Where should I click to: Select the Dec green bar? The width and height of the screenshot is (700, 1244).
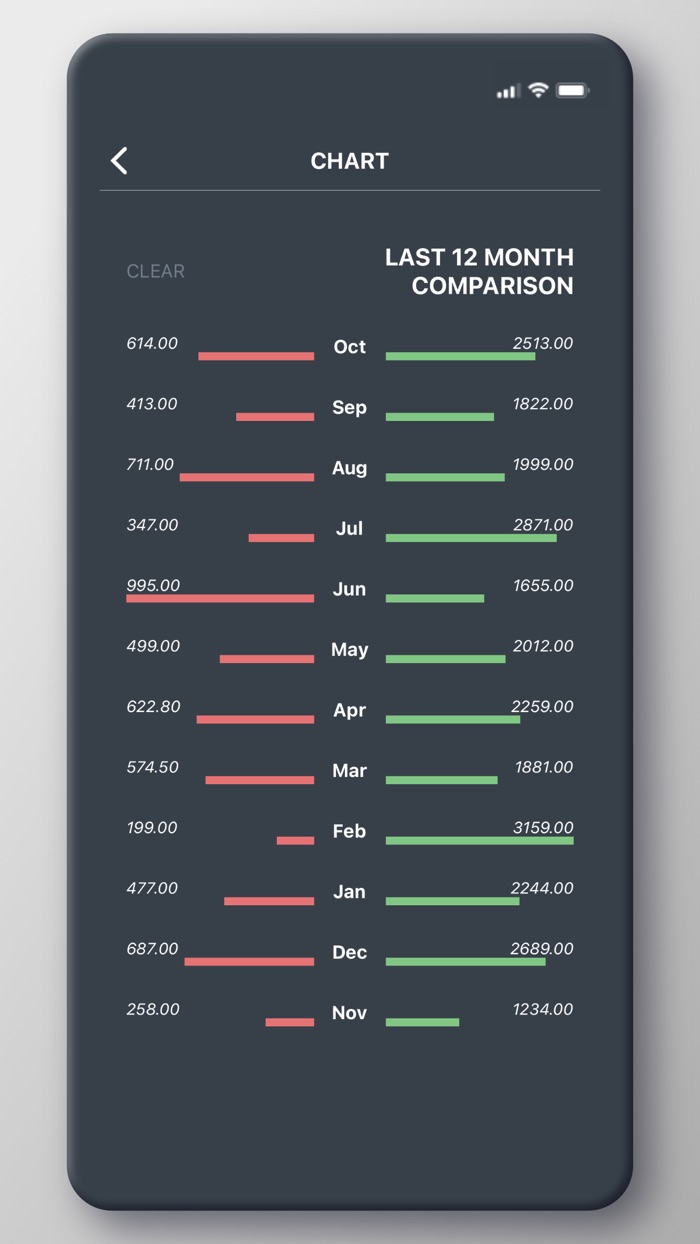coord(465,962)
